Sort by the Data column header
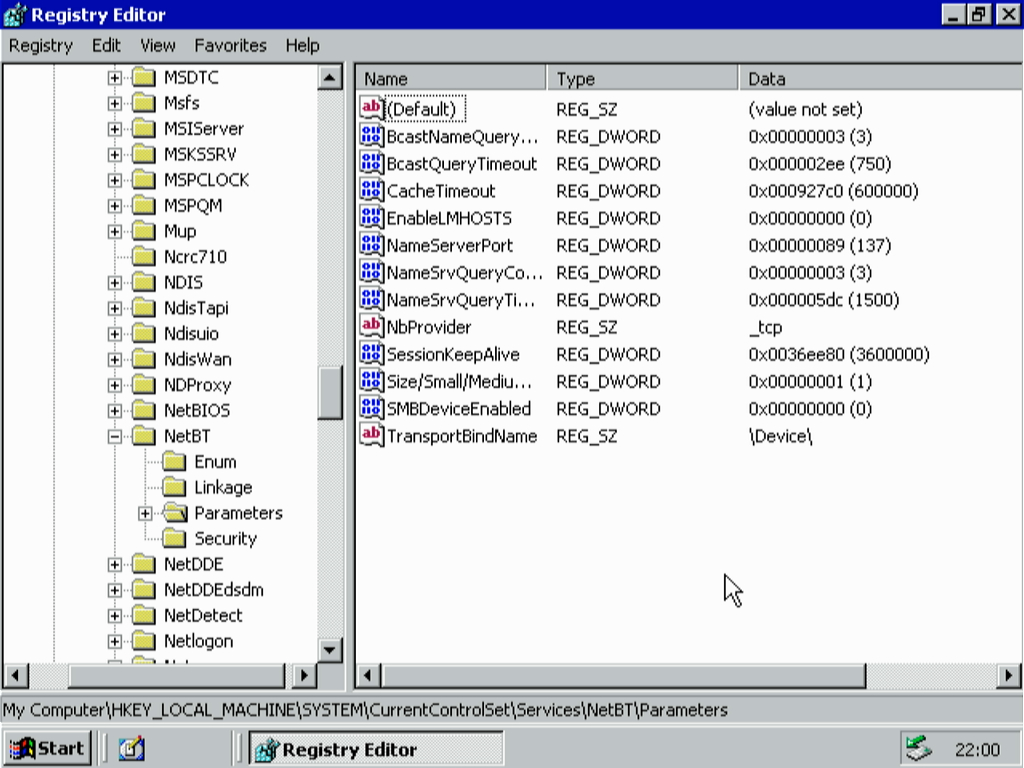Screen dimensions: 1024x768 pos(880,78)
